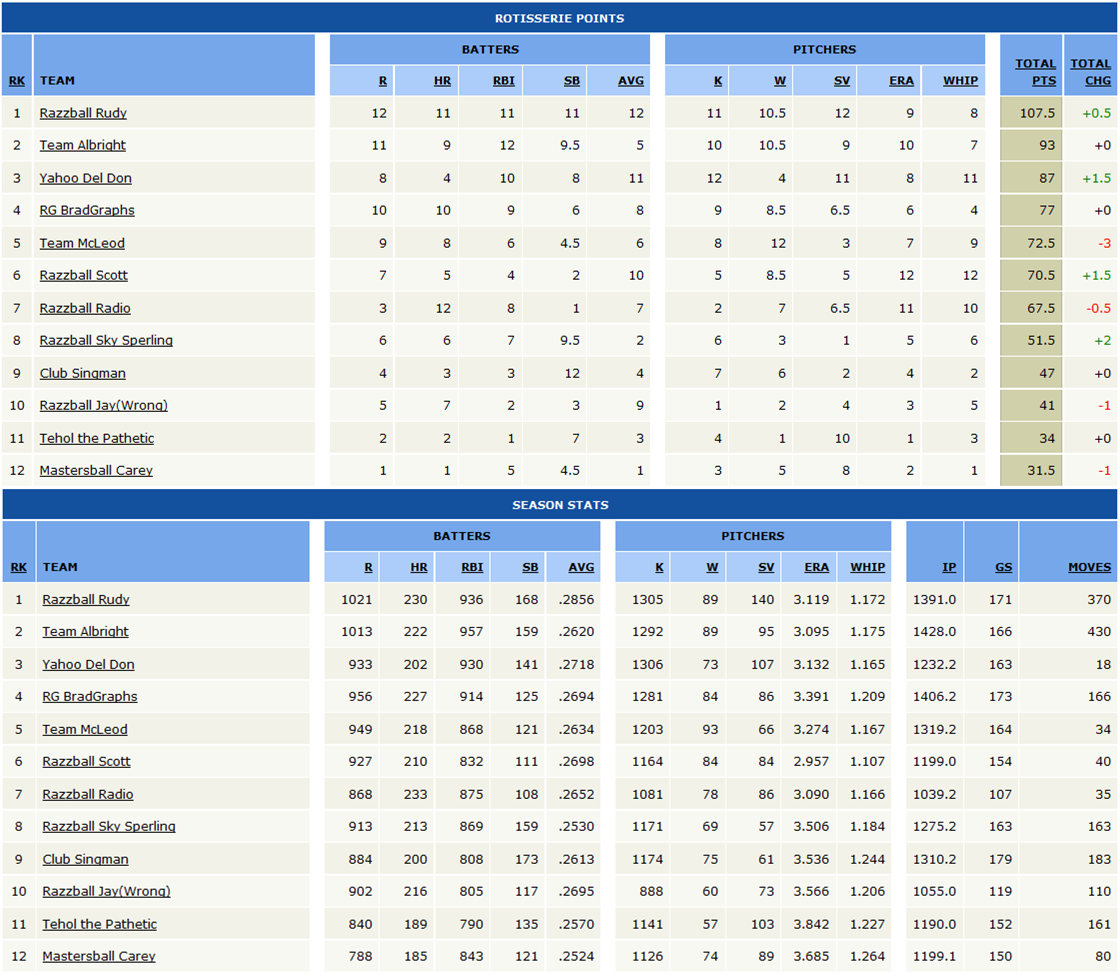The width and height of the screenshot is (1120, 972).
Task: Sort Rotisserie Points by WHIP header
Action: pyautogui.click(x=960, y=81)
